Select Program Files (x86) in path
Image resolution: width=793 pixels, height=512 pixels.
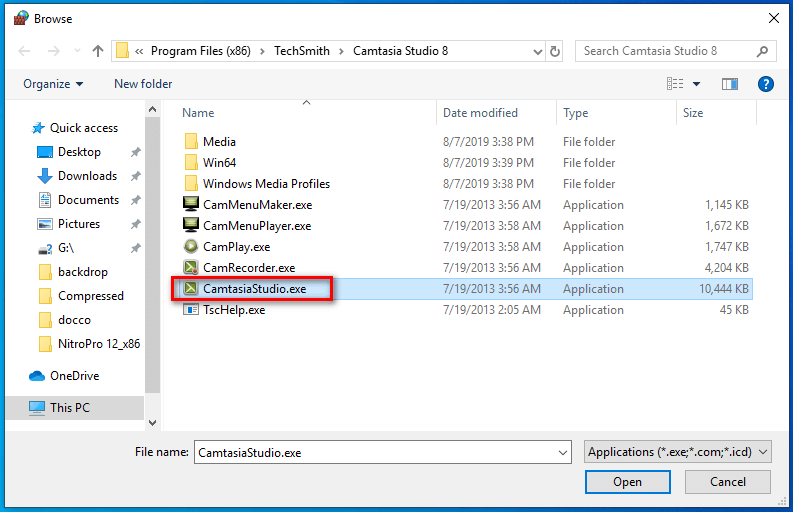tap(201, 51)
